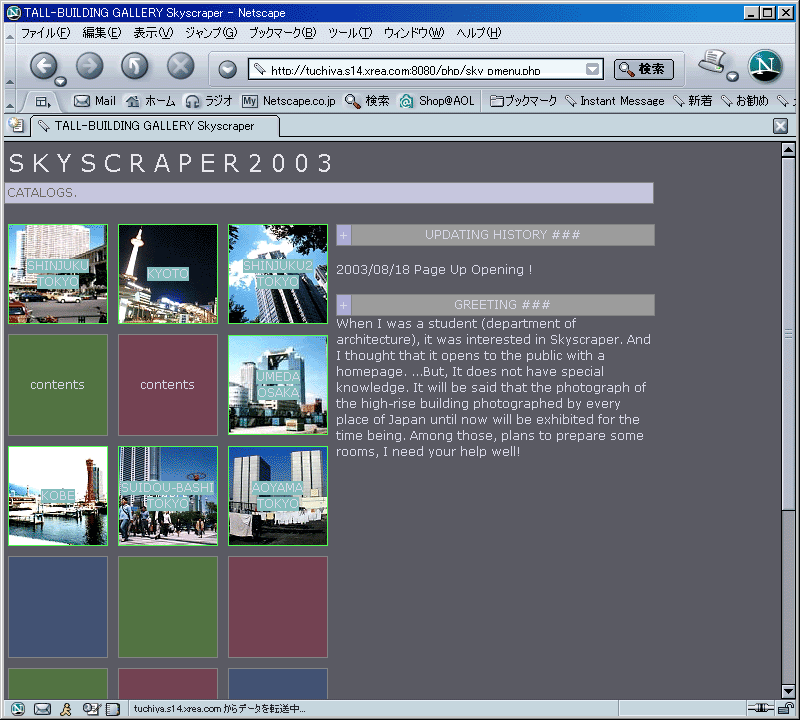Open the SHINJUKU2 TOKYO thumbnail
This screenshot has width=800, height=720.
278,274
